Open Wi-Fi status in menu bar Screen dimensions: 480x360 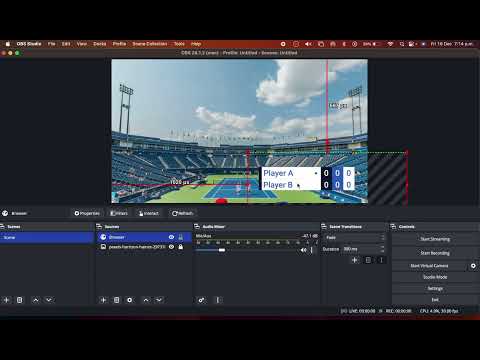click(390, 44)
